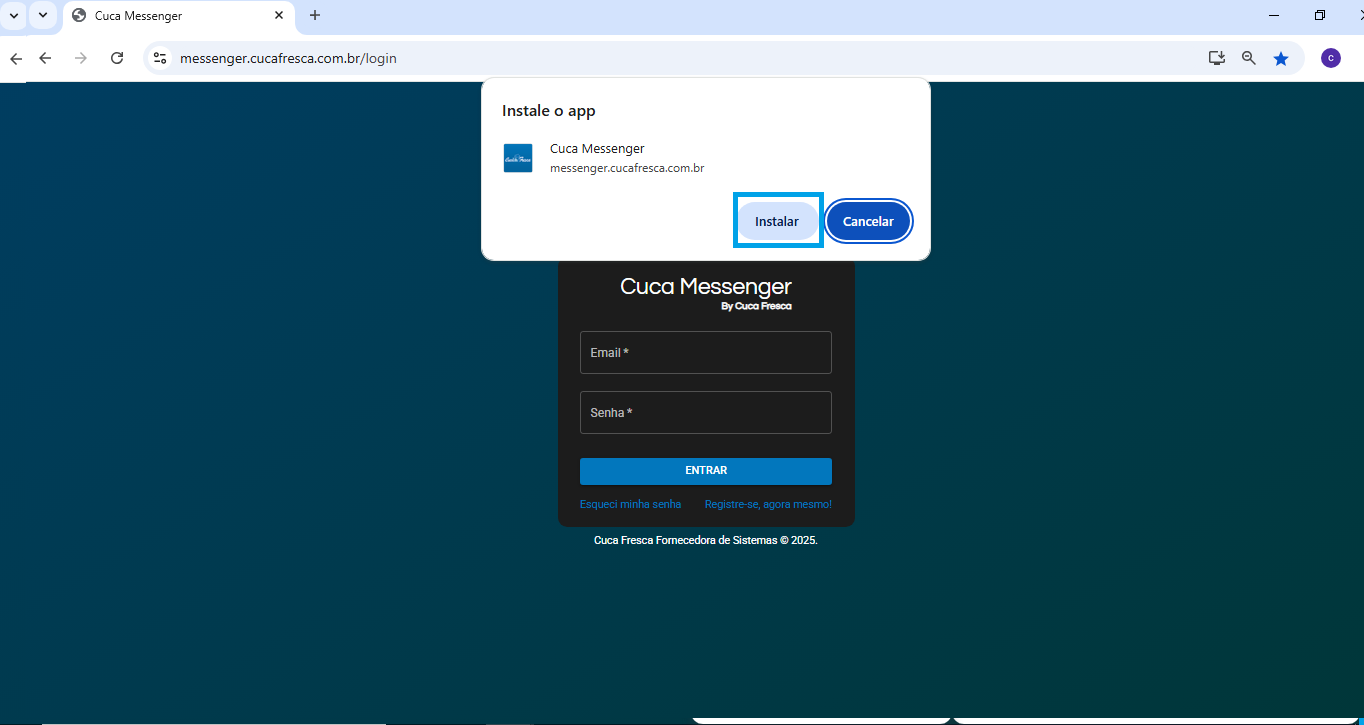Image resolution: width=1364 pixels, height=725 pixels.
Task: Click the Instalar button in the dialog
Action: point(777,221)
